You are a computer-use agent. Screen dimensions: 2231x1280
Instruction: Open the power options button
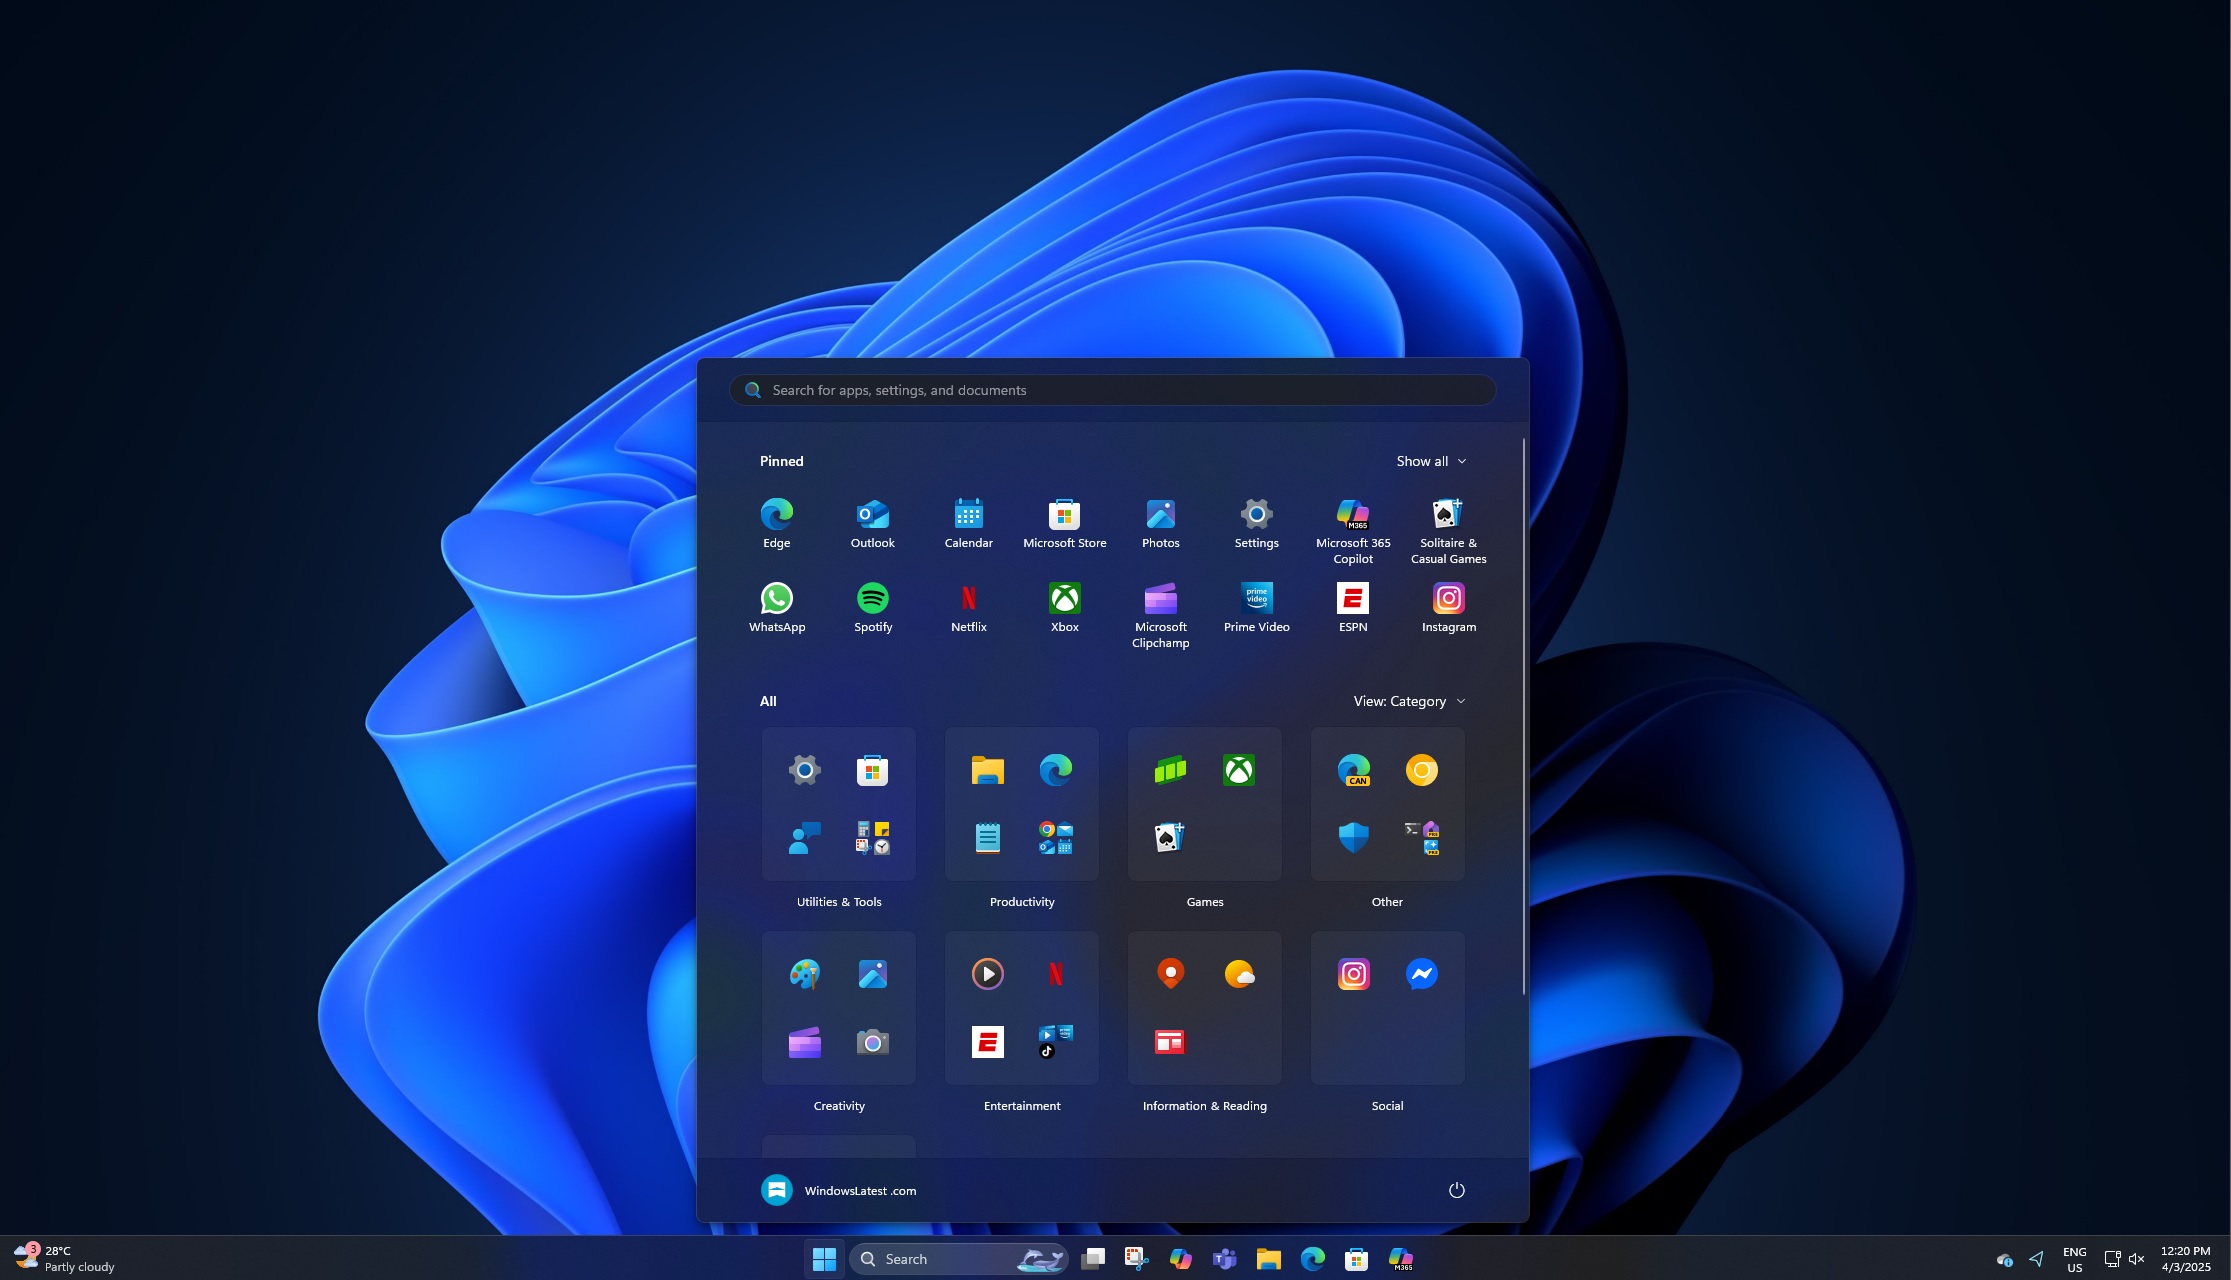pyautogui.click(x=1457, y=1190)
